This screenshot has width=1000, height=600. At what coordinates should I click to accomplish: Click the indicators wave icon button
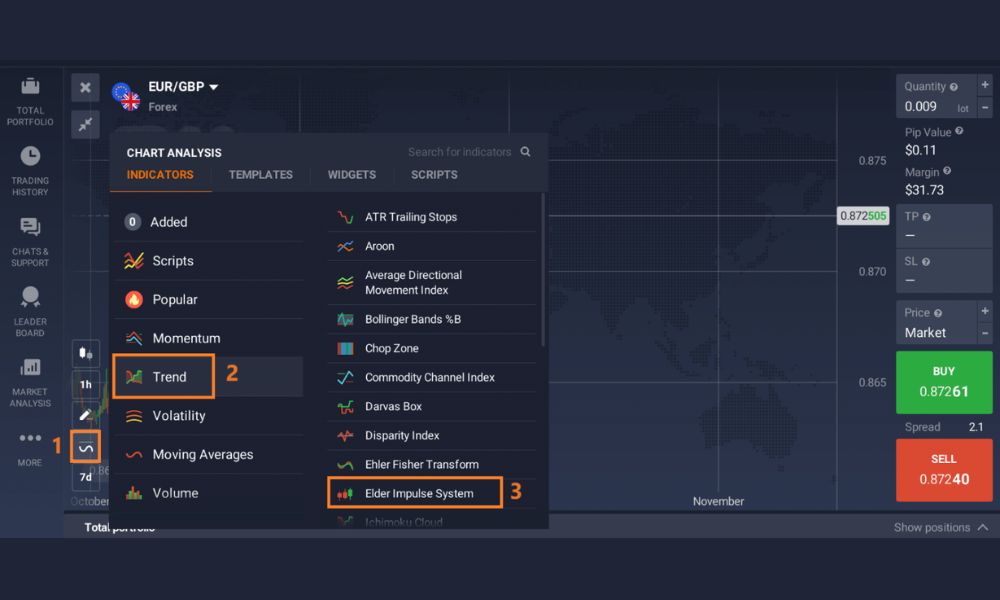(86, 447)
